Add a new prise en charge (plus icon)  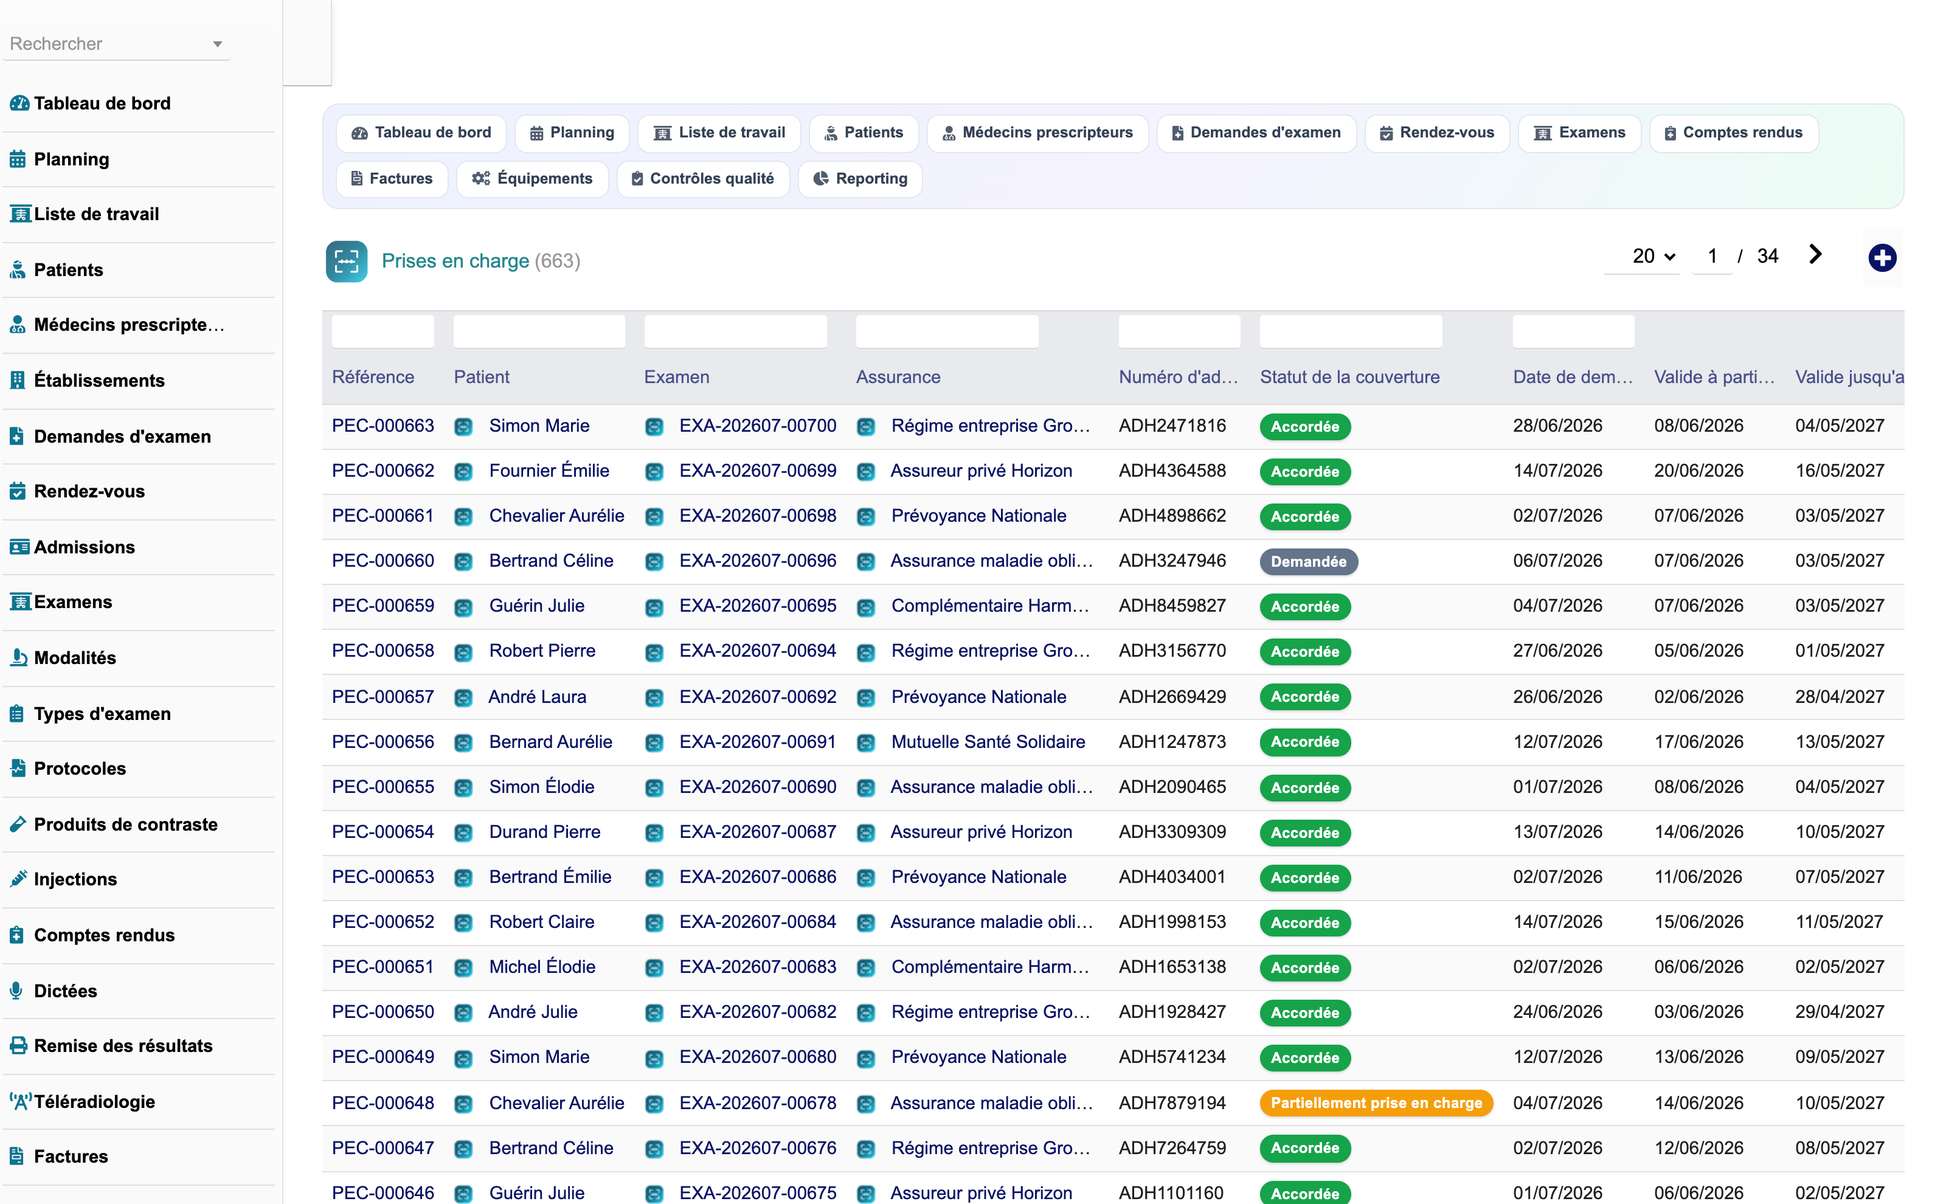(1882, 258)
